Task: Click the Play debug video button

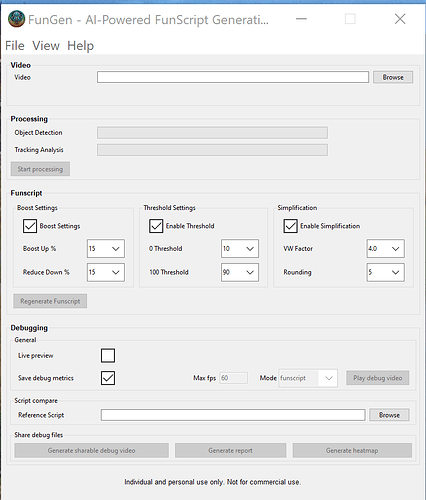Action: [378, 378]
